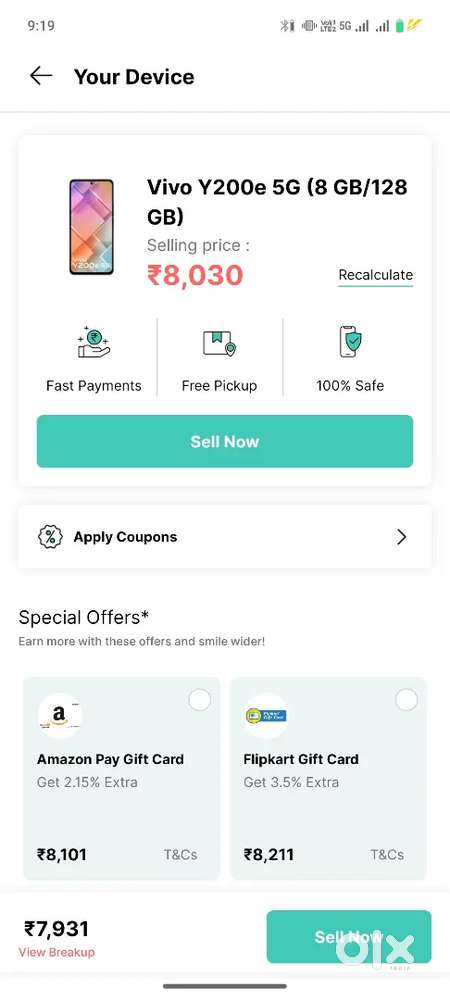The width and height of the screenshot is (450, 1000).
Task: Click the 100% Safe shield icon
Action: (349, 342)
